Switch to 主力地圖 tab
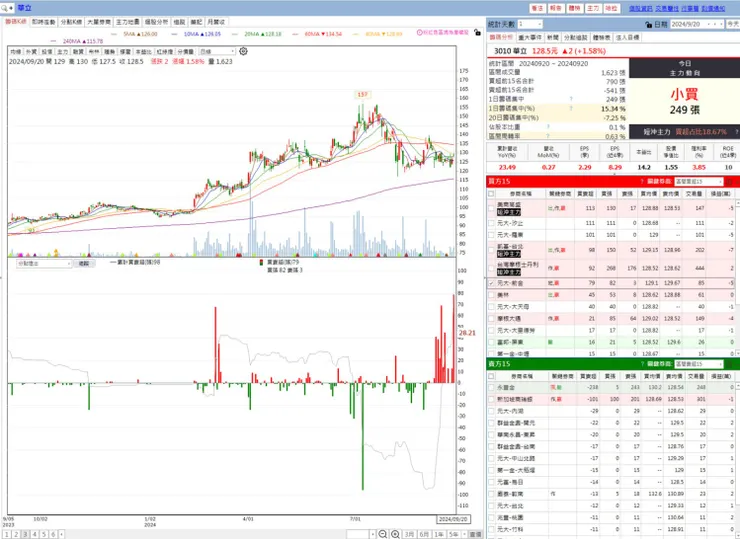 pyautogui.click(x=127, y=22)
